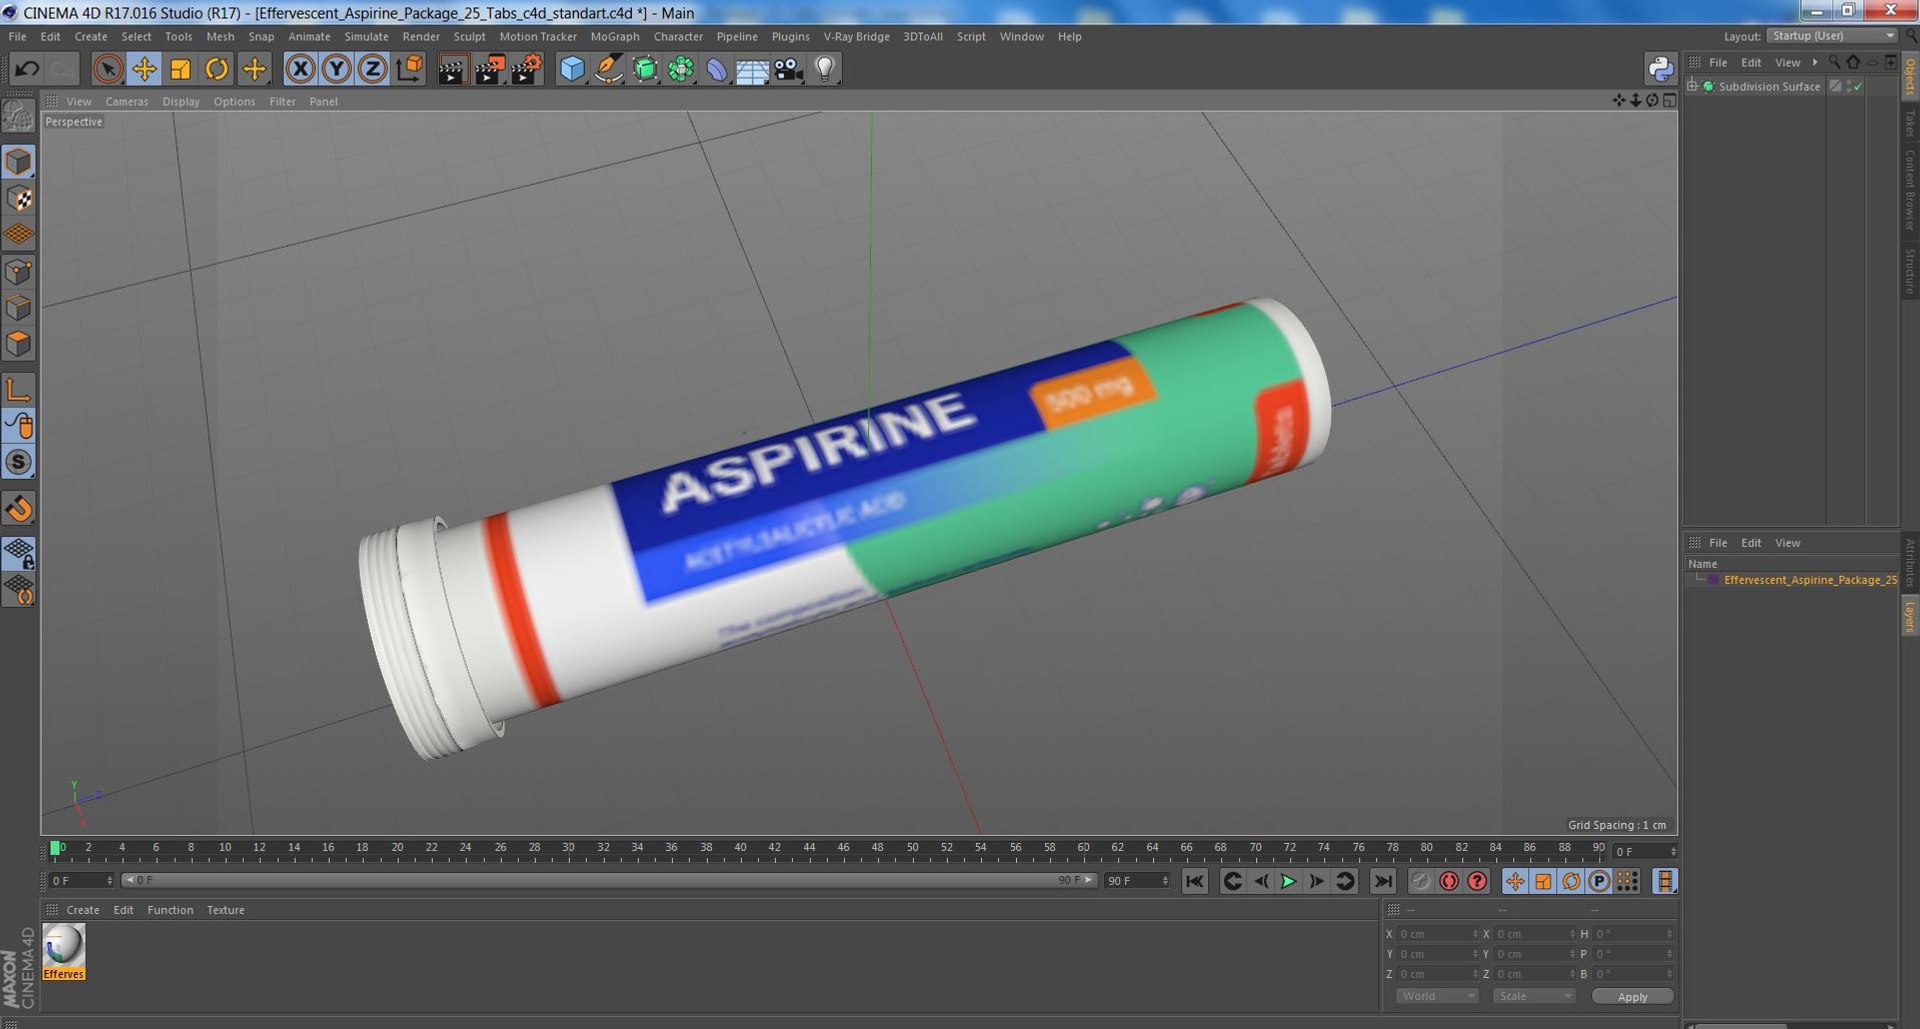Switch coordinate system icon
Viewport: 1920px width, 1029px height.
tap(410, 69)
